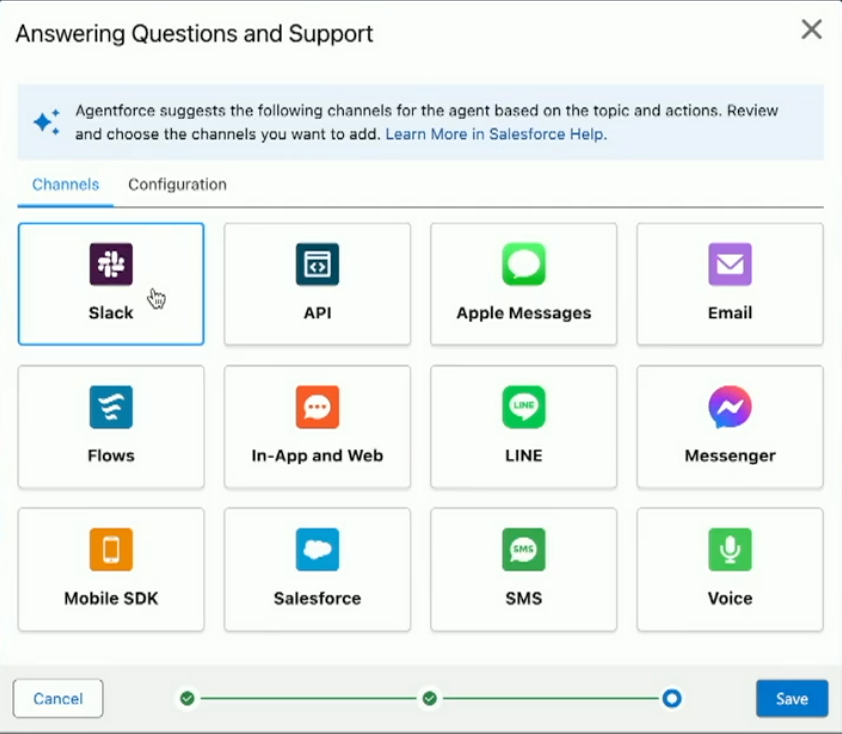Pick the Email channel icon
This screenshot has width=842, height=734.
(x=730, y=264)
